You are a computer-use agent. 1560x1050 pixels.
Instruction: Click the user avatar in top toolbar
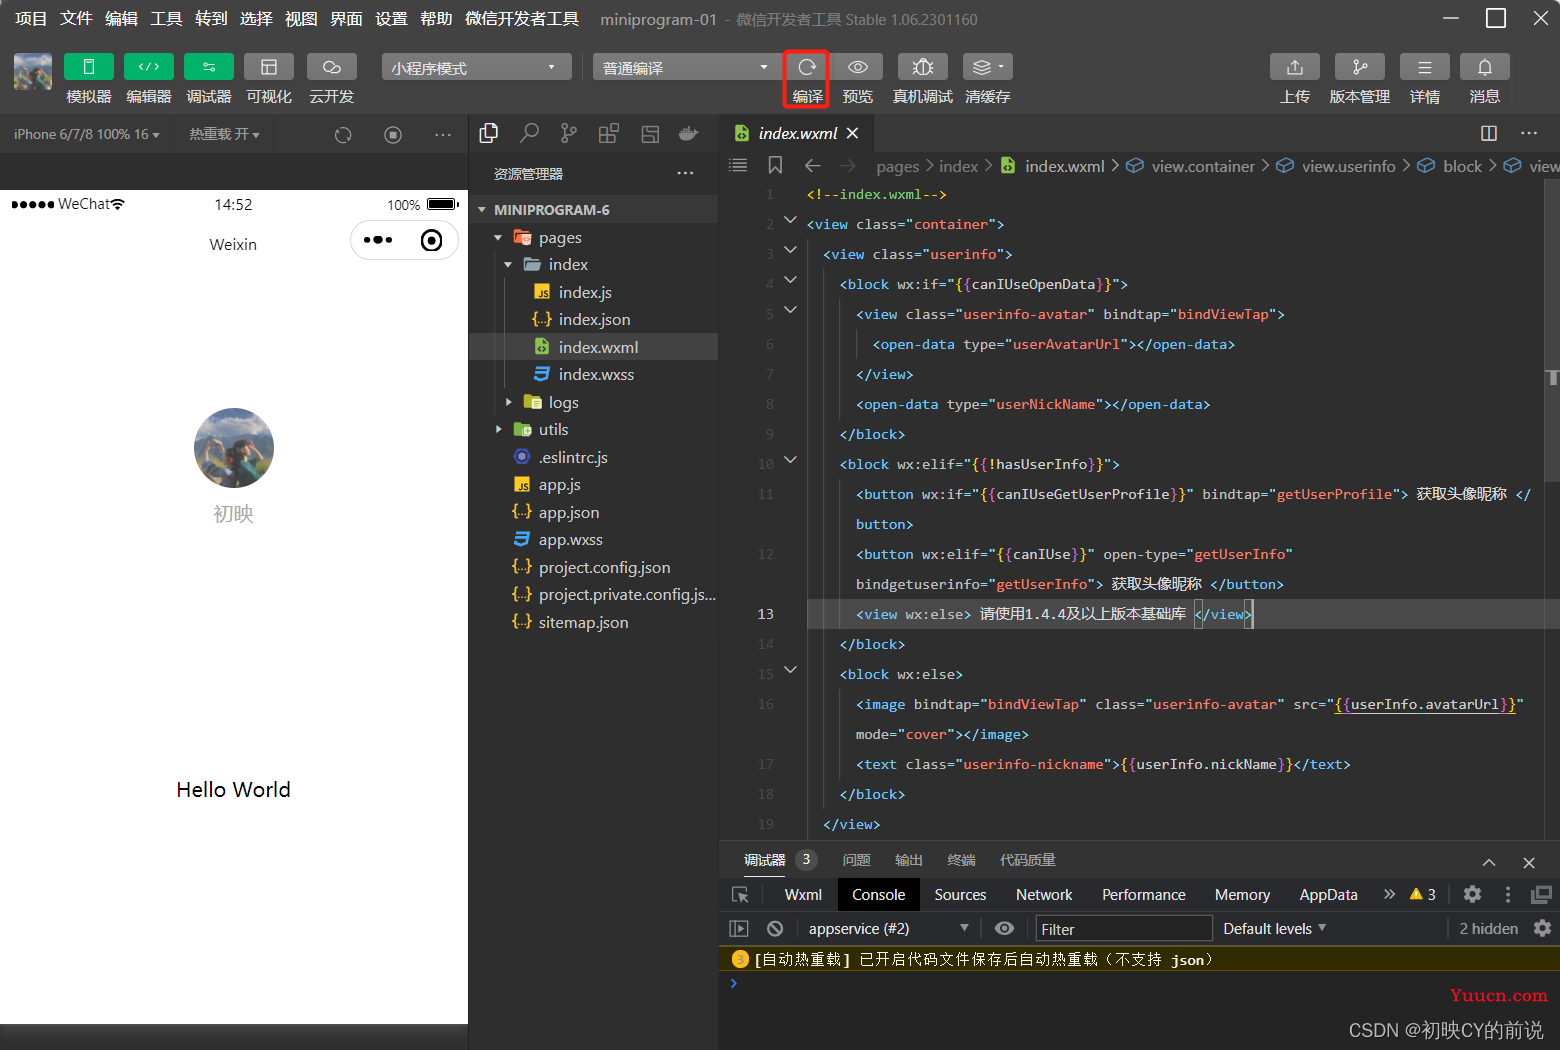[x=33, y=72]
